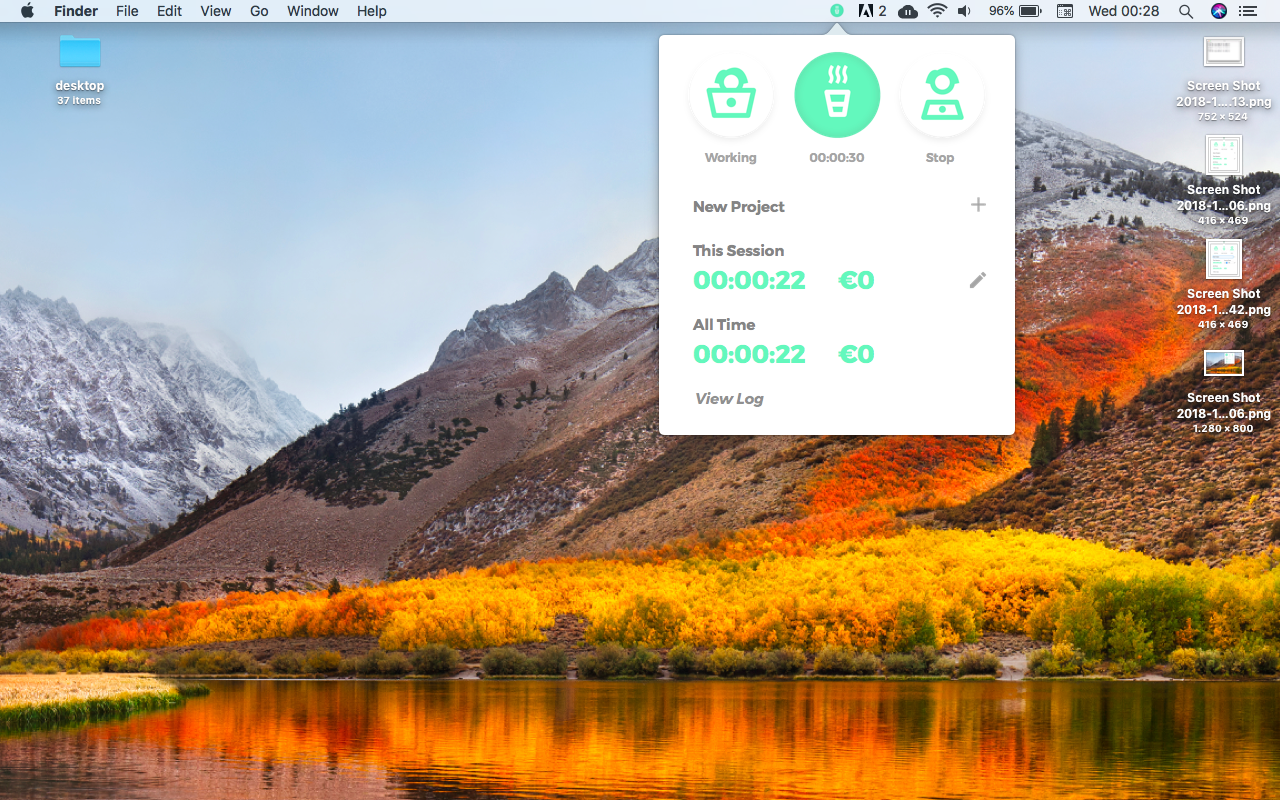Open the View menu
Screen dimensions: 1280x800
pos(215,11)
